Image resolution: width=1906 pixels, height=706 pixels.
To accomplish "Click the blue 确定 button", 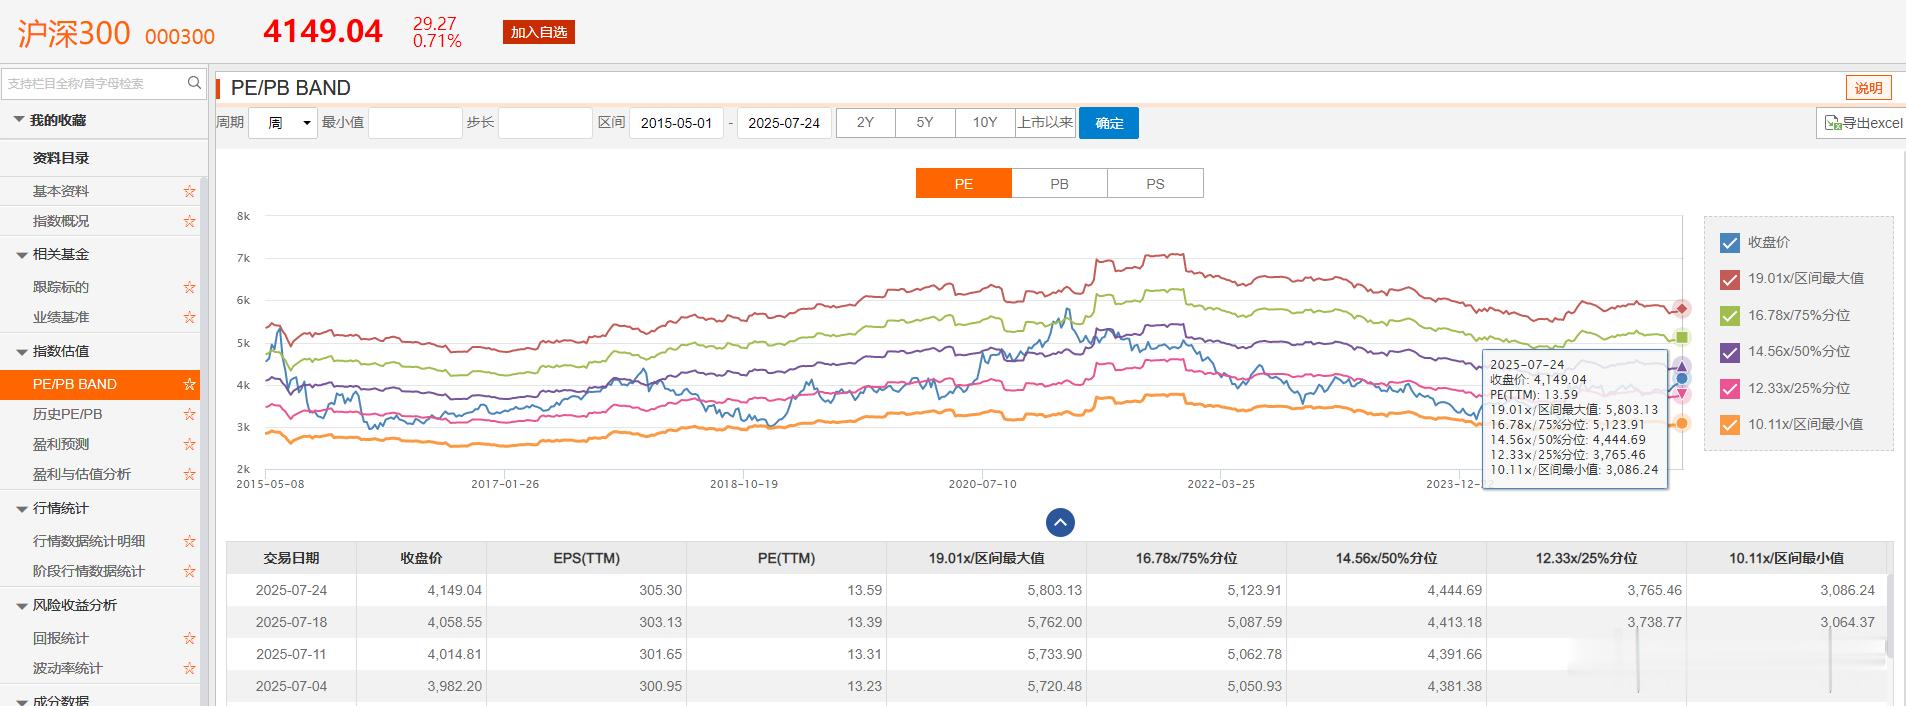I will click(1109, 123).
